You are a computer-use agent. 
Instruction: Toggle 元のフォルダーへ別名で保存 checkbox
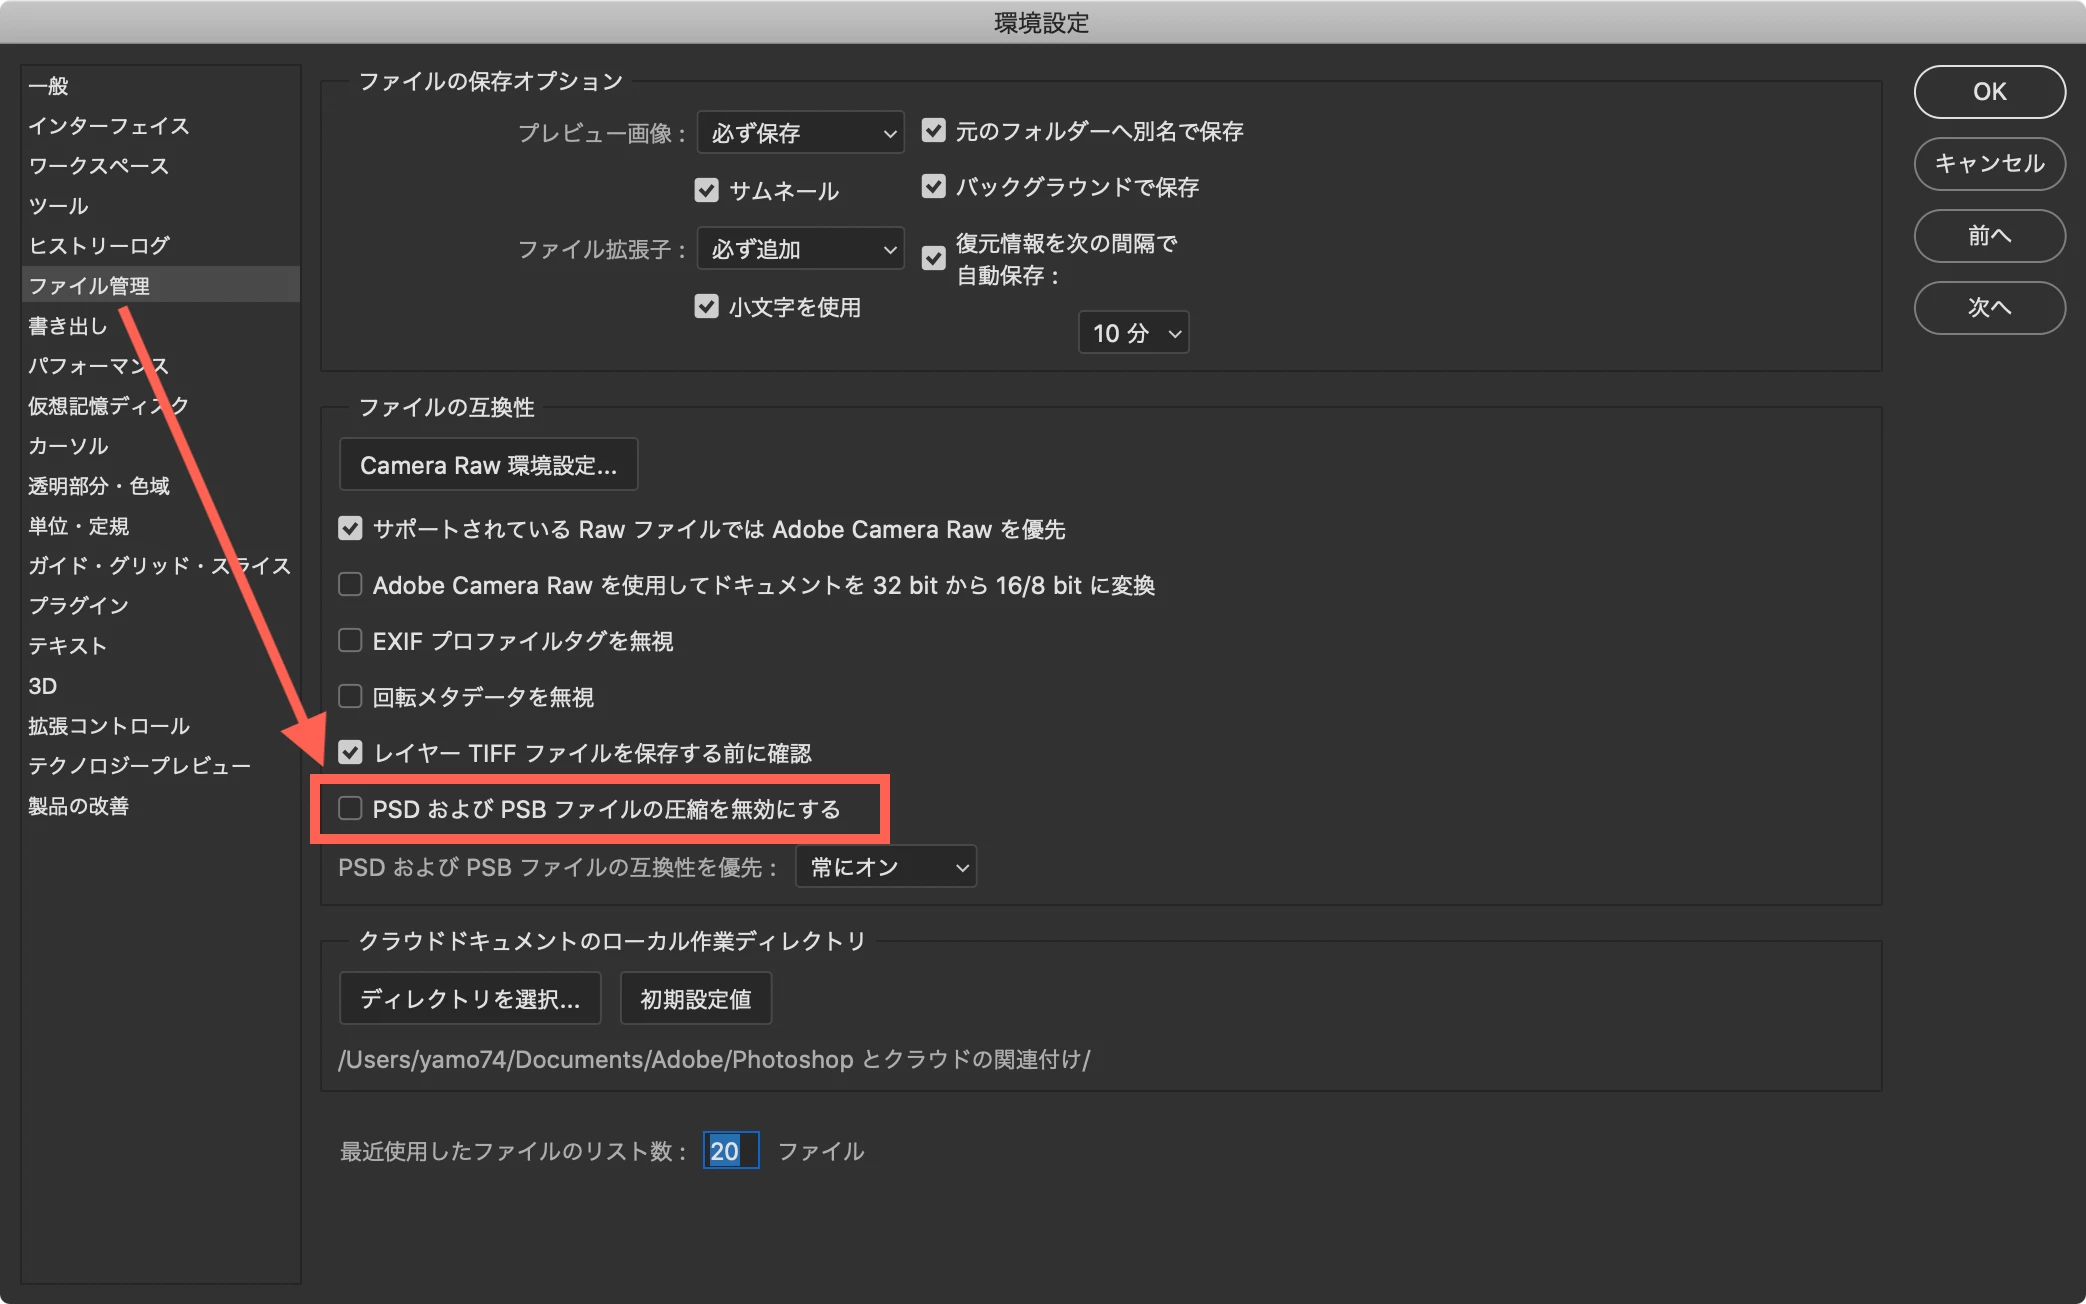[x=933, y=130]
